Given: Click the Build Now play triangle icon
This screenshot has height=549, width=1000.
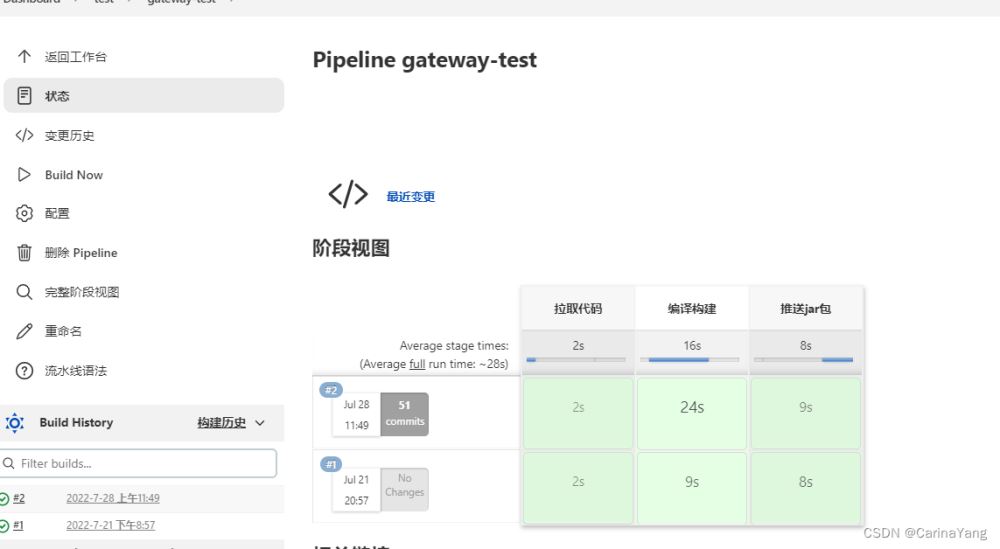Looking at the screenshot, I should pos(24,175).
